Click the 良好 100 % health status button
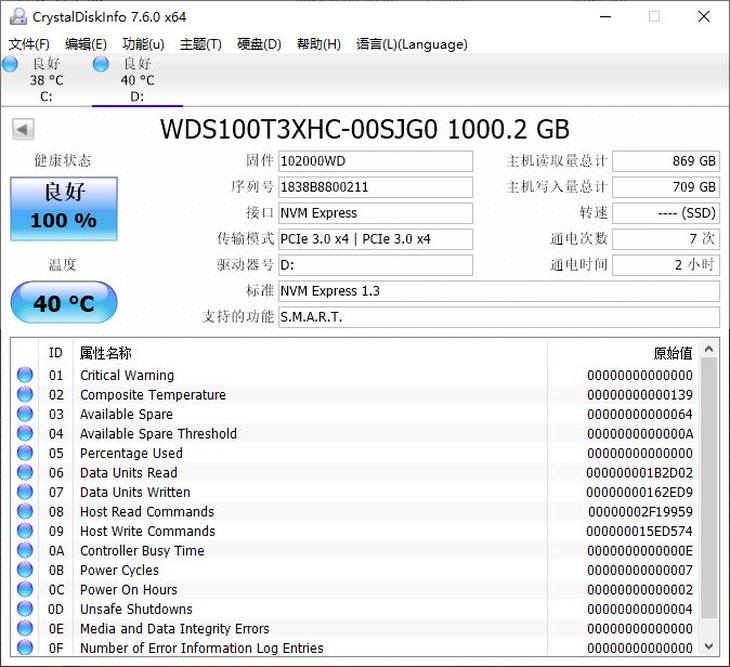The width and height of the screenshot is (730, 667). point(64,209)
